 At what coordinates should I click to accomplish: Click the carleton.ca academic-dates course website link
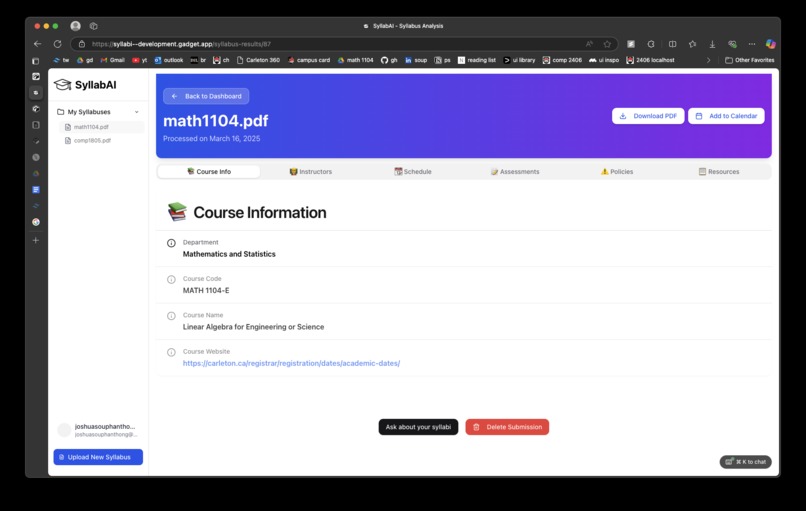(291, 363)
